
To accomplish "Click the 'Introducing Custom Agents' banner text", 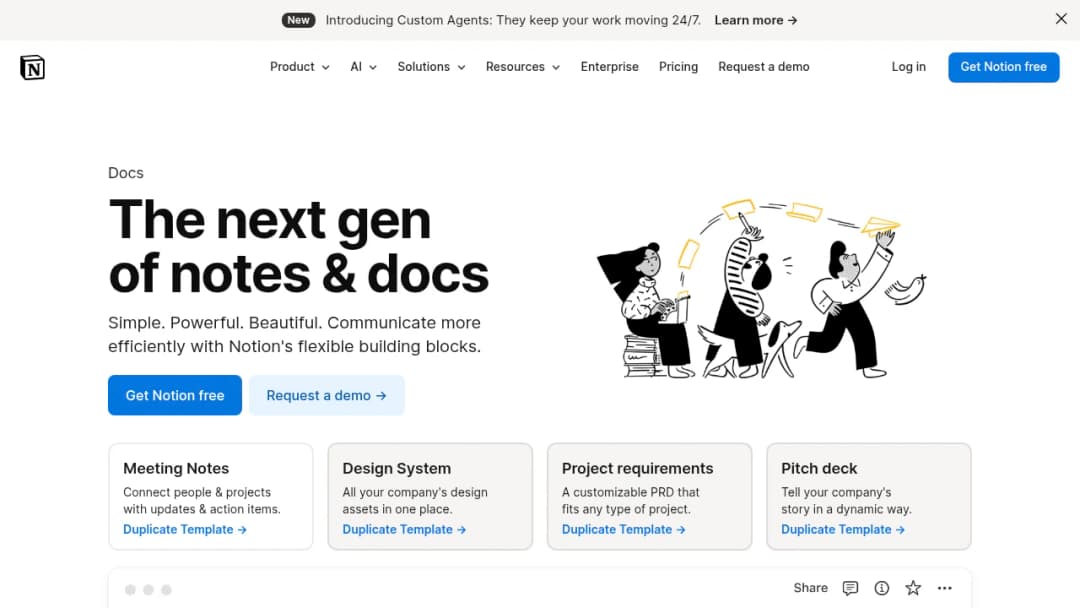I will (x=513, y=20).
